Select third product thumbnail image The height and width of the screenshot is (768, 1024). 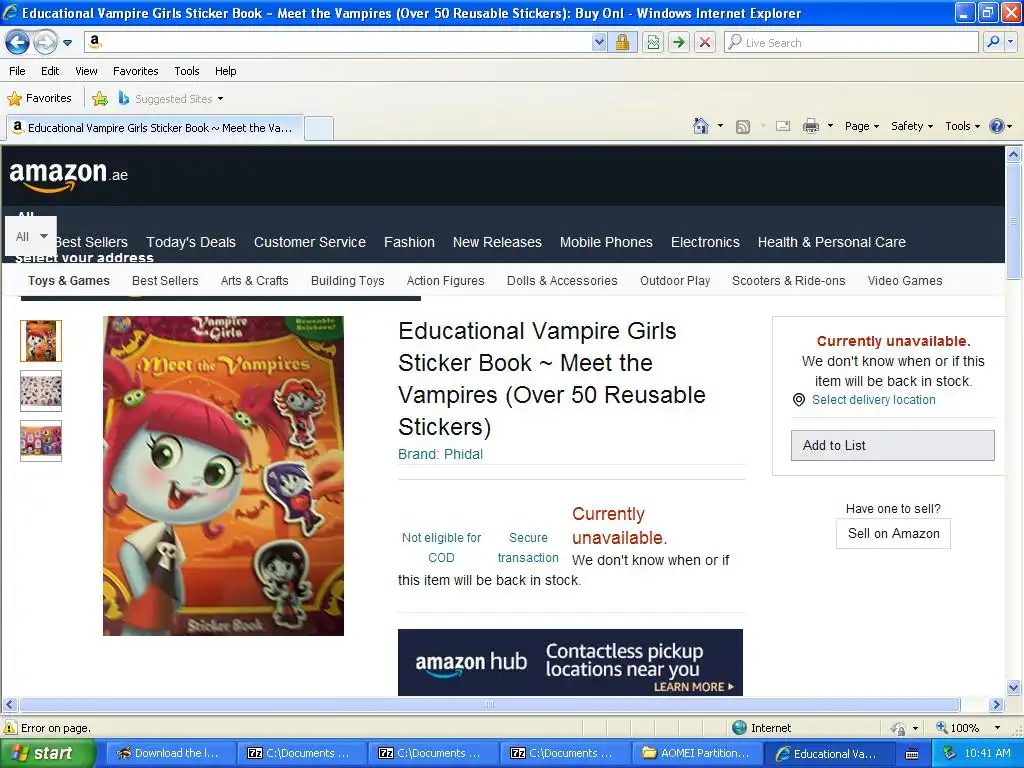coord(41,441)
